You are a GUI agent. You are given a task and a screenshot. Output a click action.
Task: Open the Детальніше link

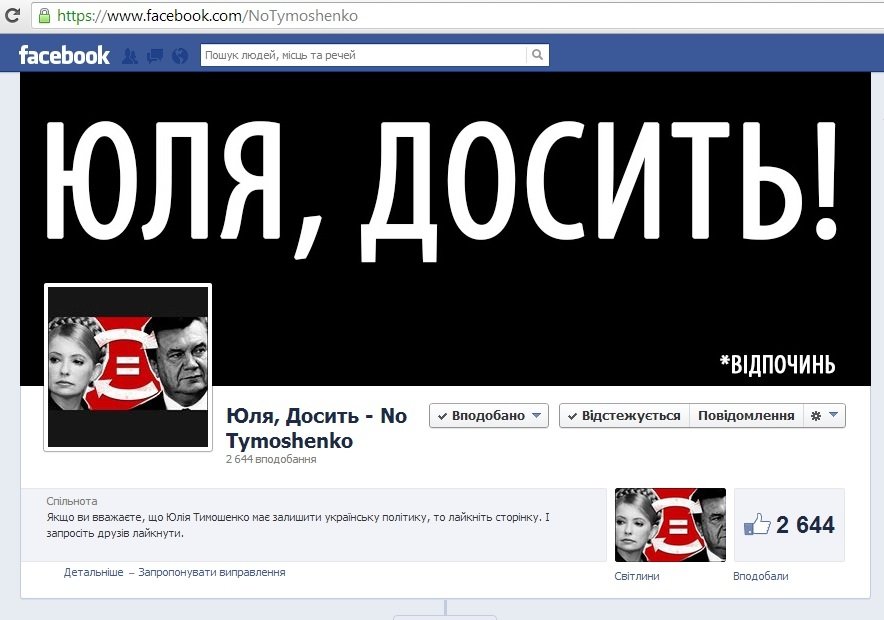(93, 573)
